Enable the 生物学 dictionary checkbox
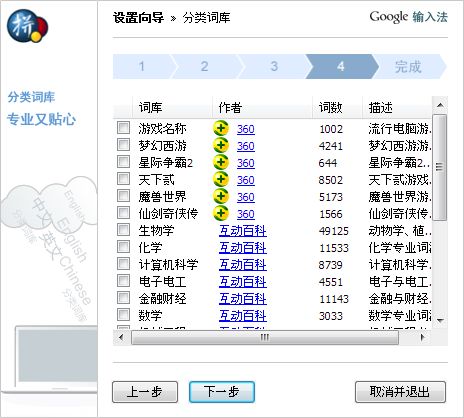This screenshot has height=418, width=464. point(123,230)
